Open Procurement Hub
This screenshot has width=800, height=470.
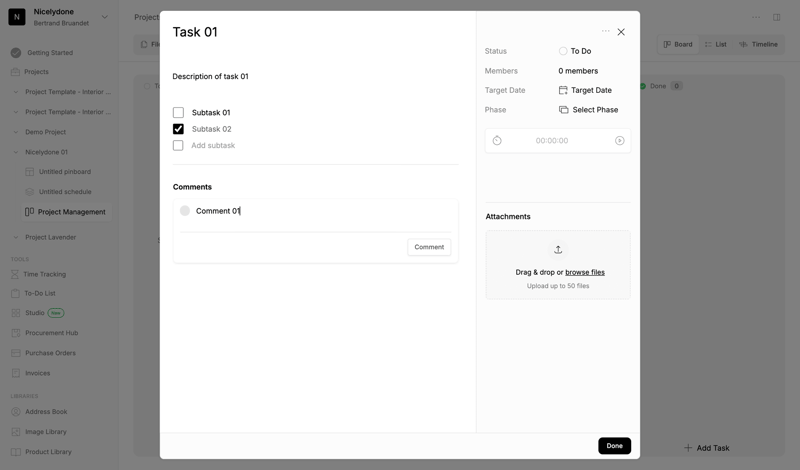tap(52, 333)
